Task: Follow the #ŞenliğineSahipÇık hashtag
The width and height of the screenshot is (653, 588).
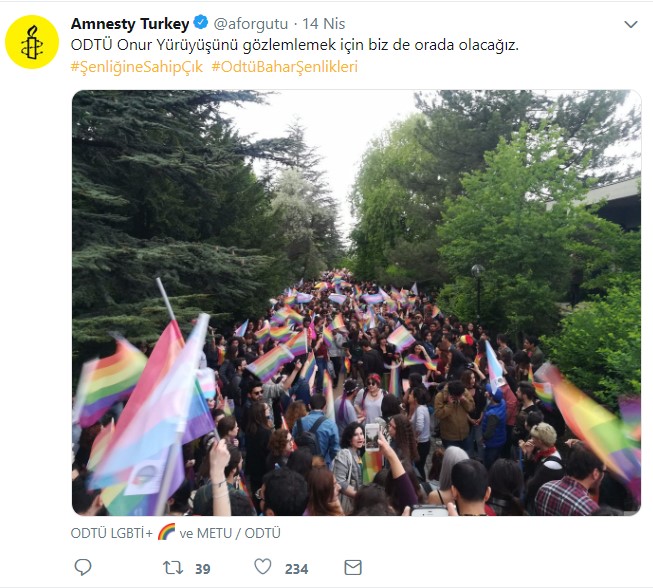Action: 137,67
